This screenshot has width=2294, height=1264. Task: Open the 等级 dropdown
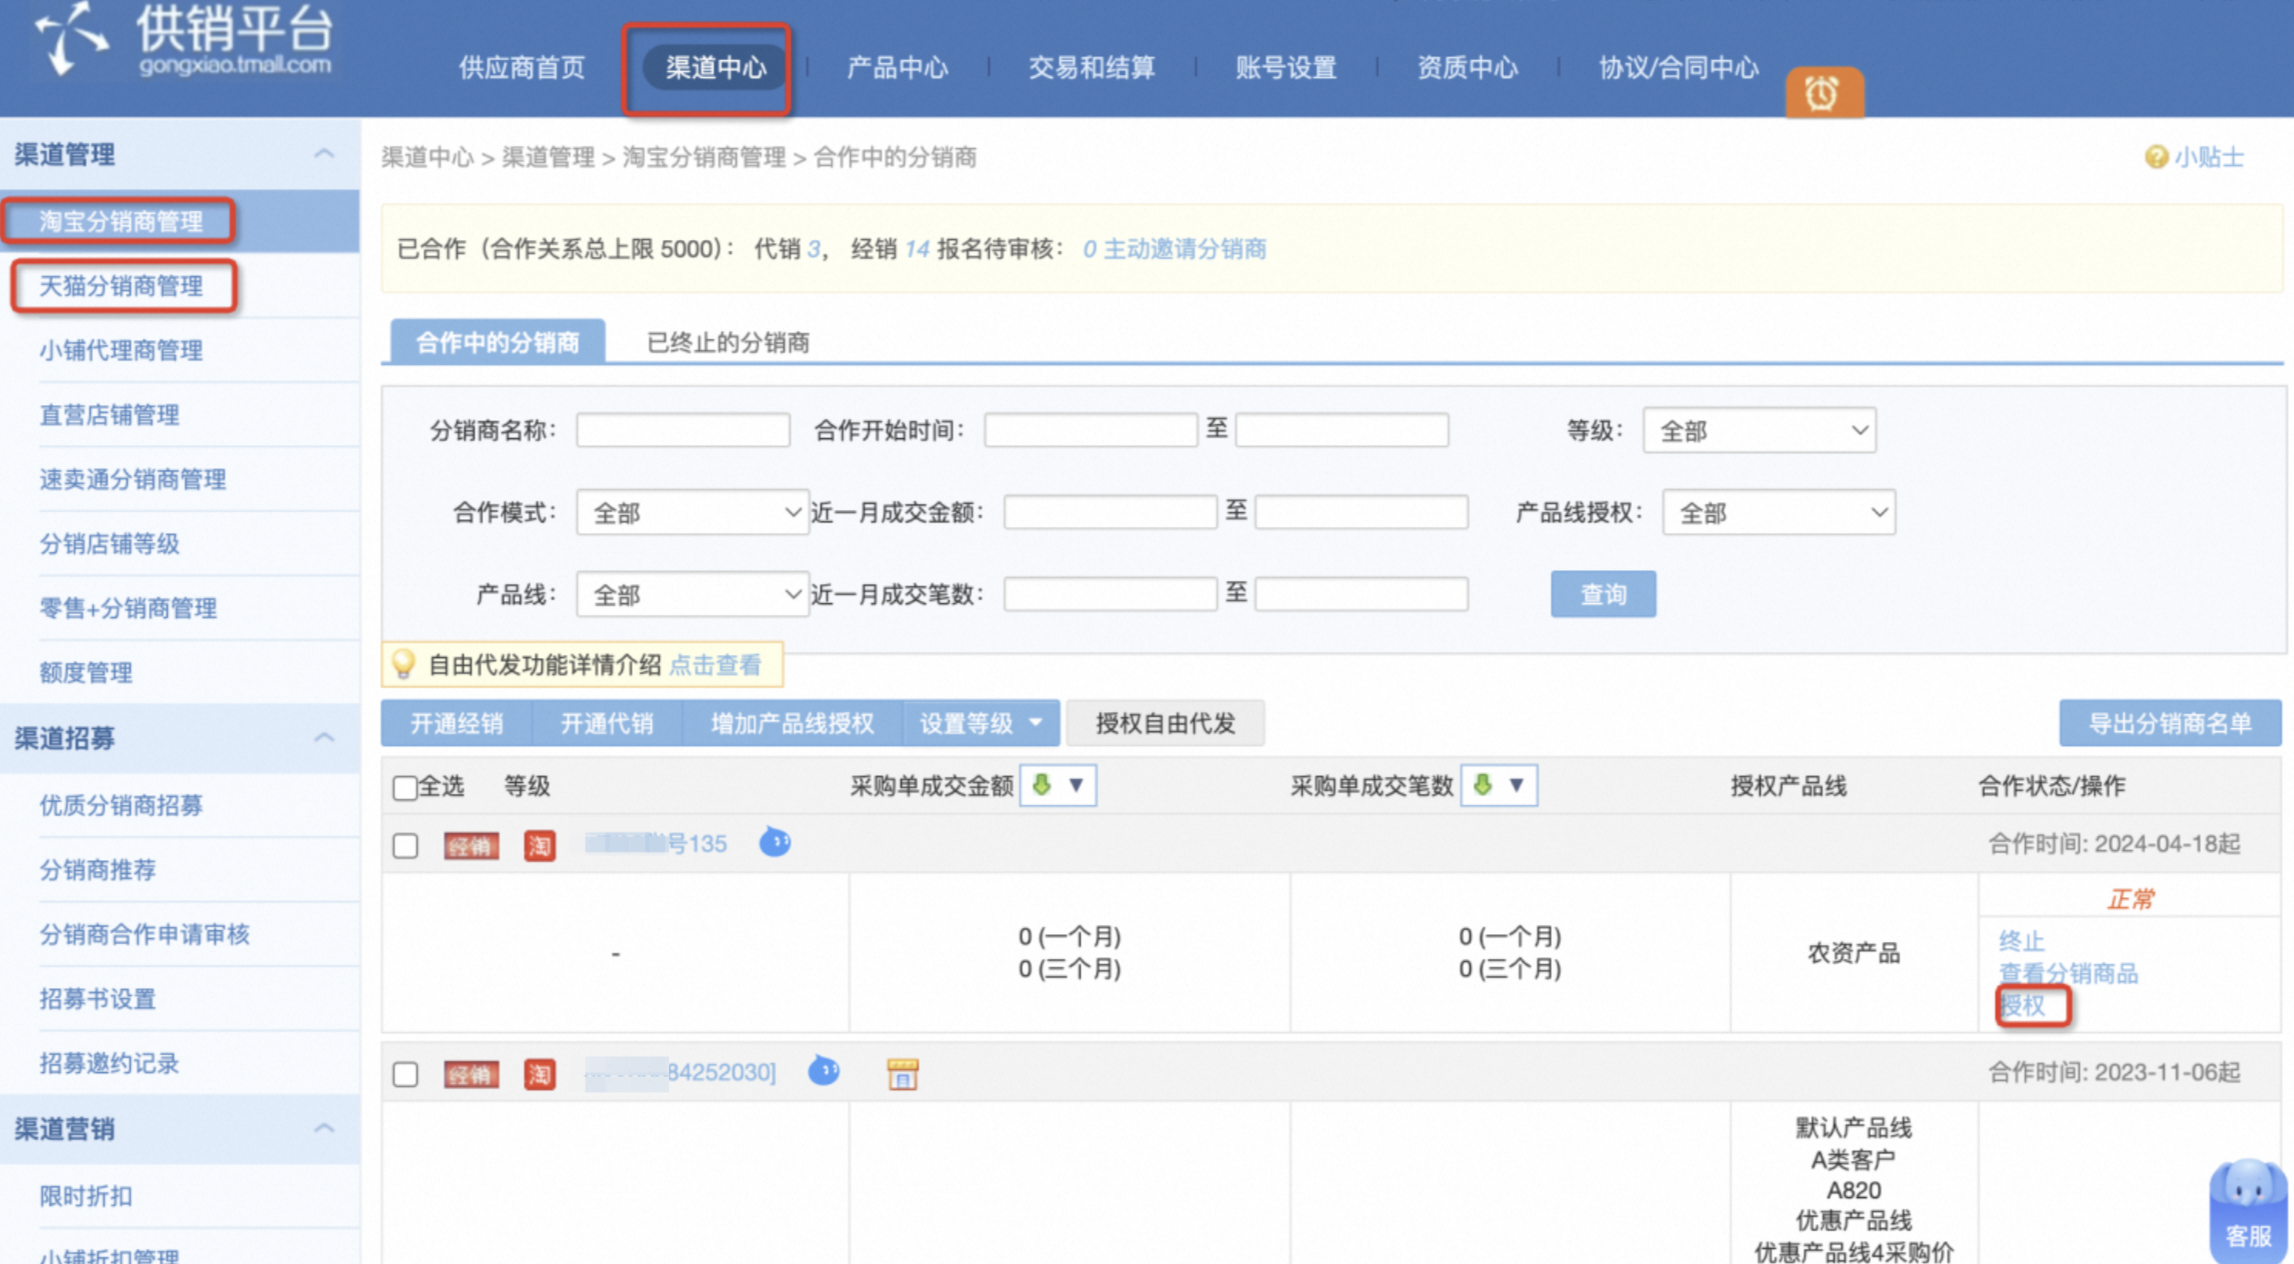click(1759, 431)
